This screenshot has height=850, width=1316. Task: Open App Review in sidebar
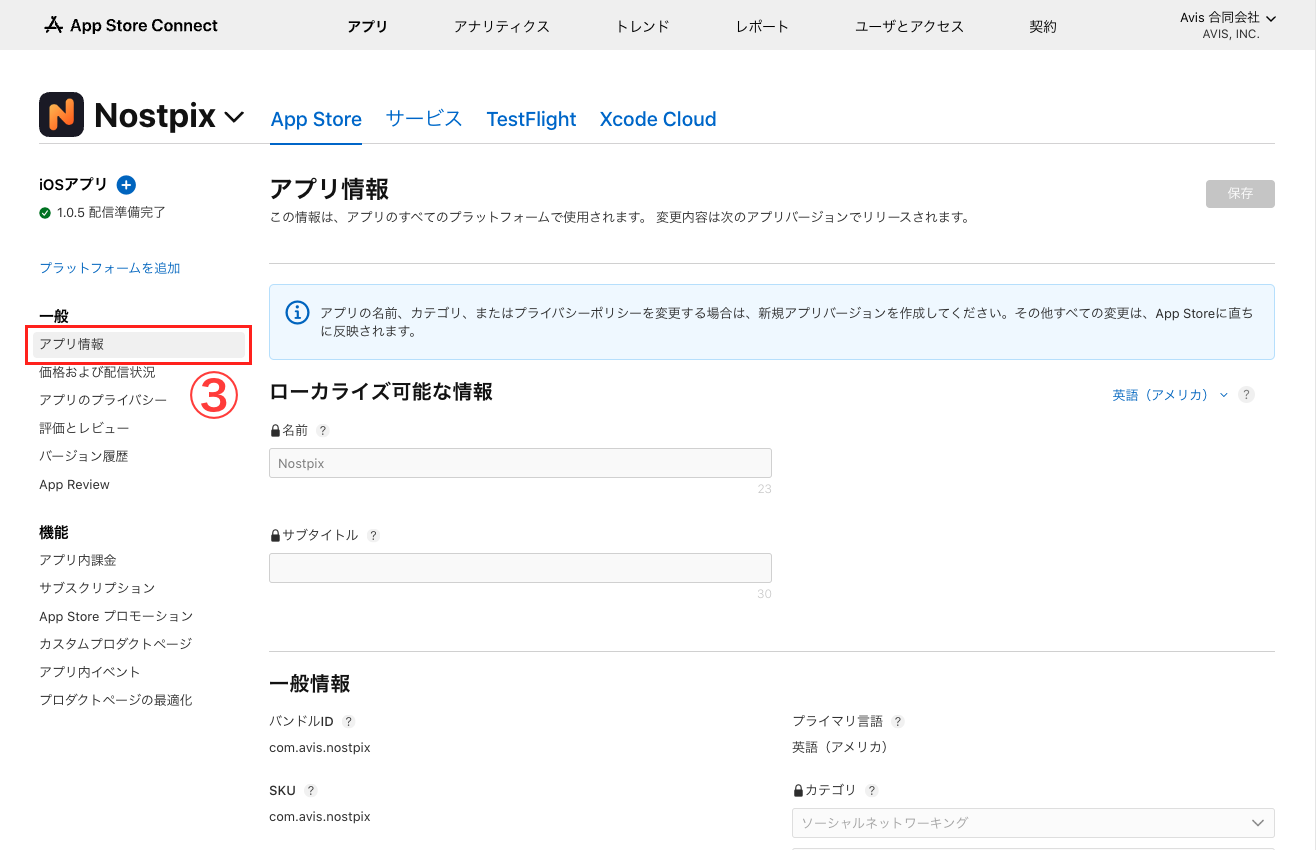[75, 485]
